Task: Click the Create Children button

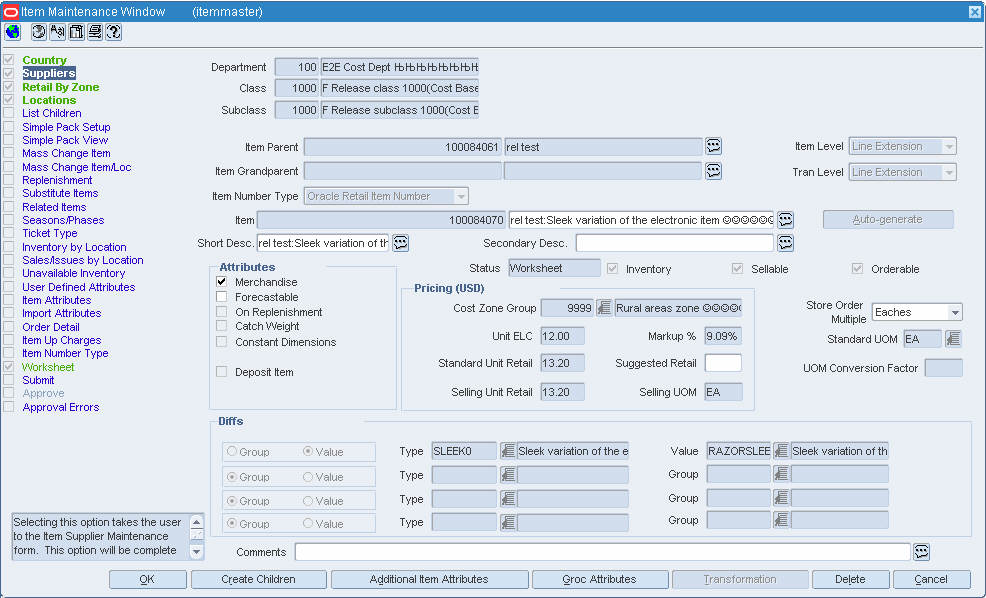Action: (x=258, y=579)
